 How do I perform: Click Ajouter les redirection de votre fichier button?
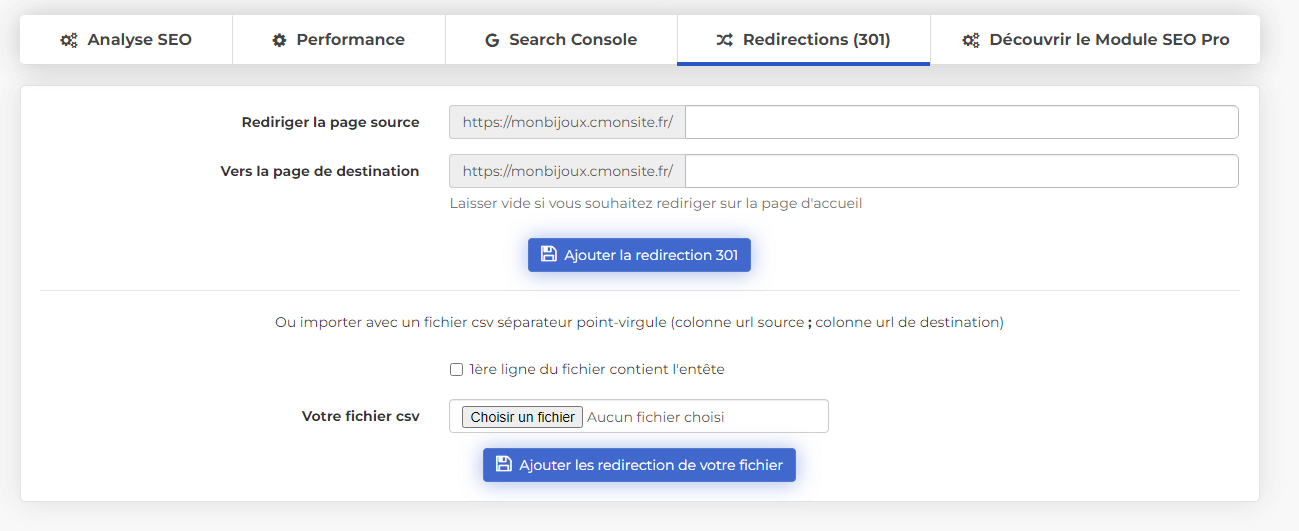tap(639, 465)
